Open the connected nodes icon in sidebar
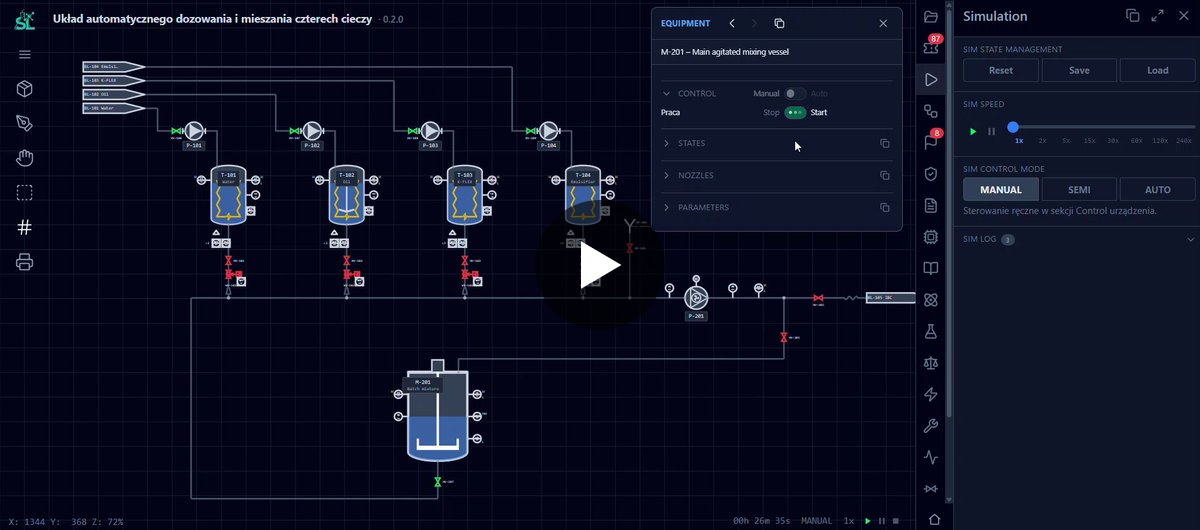Screen dimensions: 1200x530 pos(931,111)
